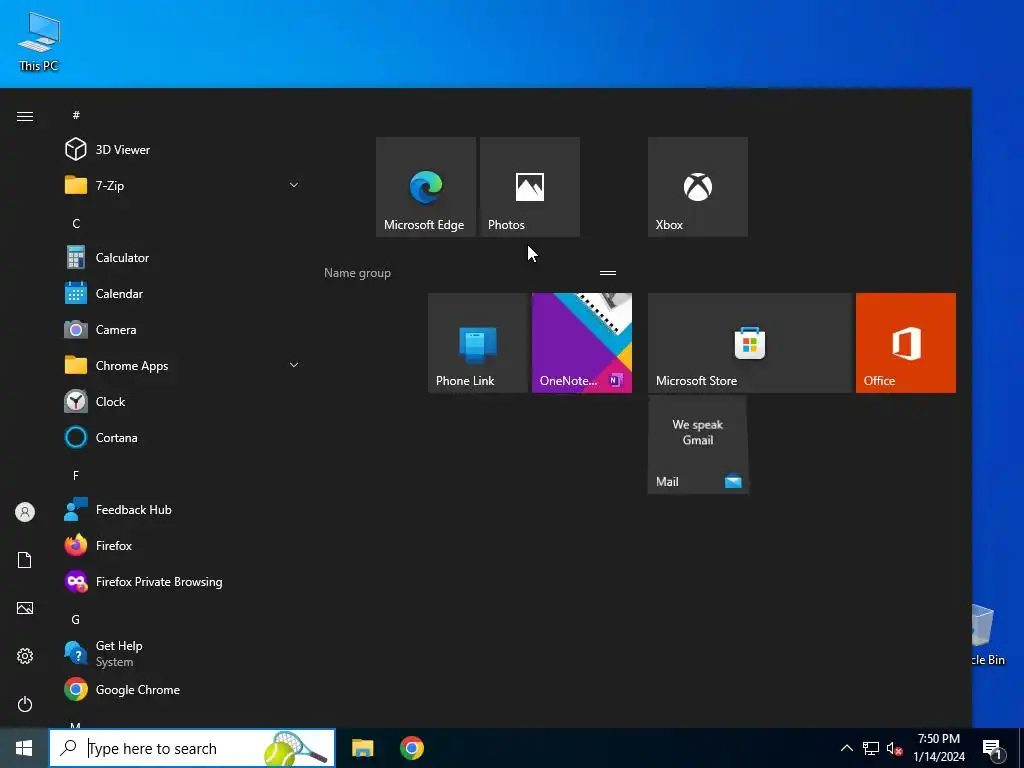Open the notification center

[x=993, y=749]
